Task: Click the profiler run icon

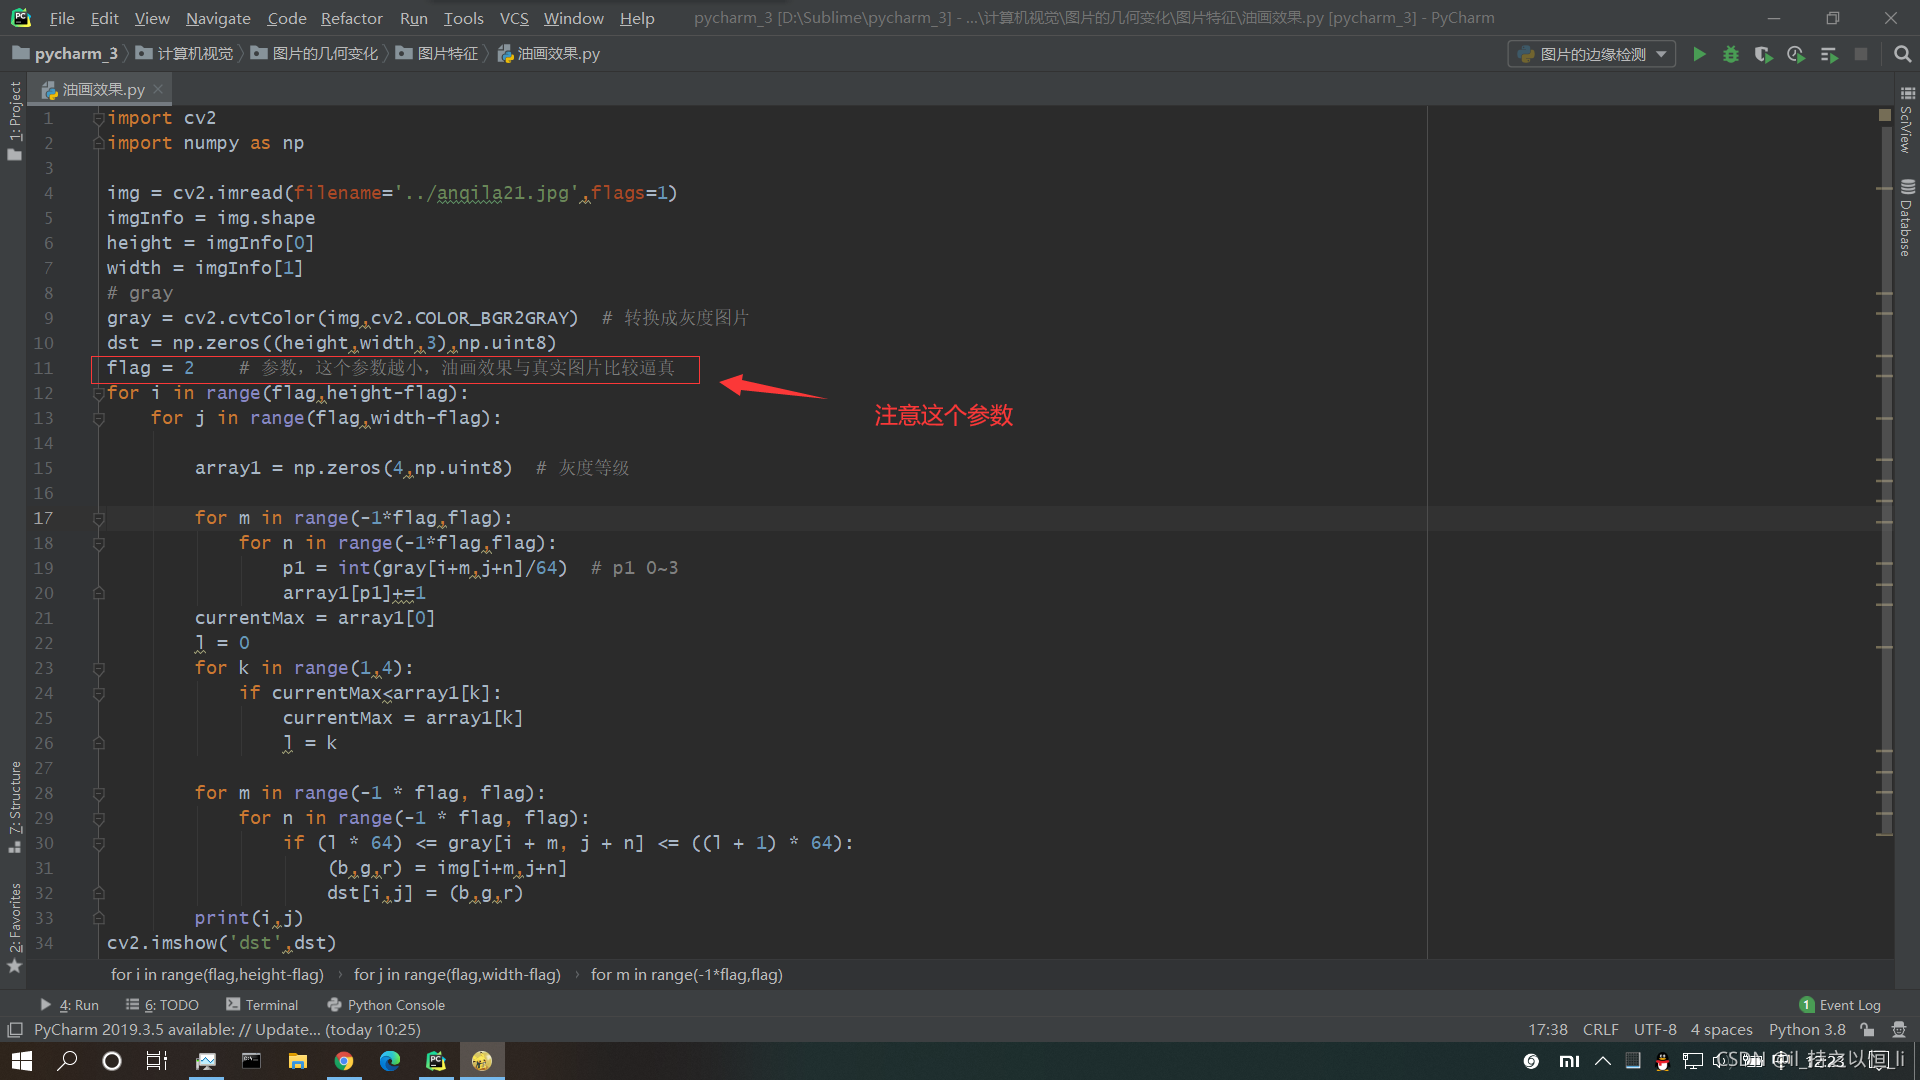Action: point(1796,54)
